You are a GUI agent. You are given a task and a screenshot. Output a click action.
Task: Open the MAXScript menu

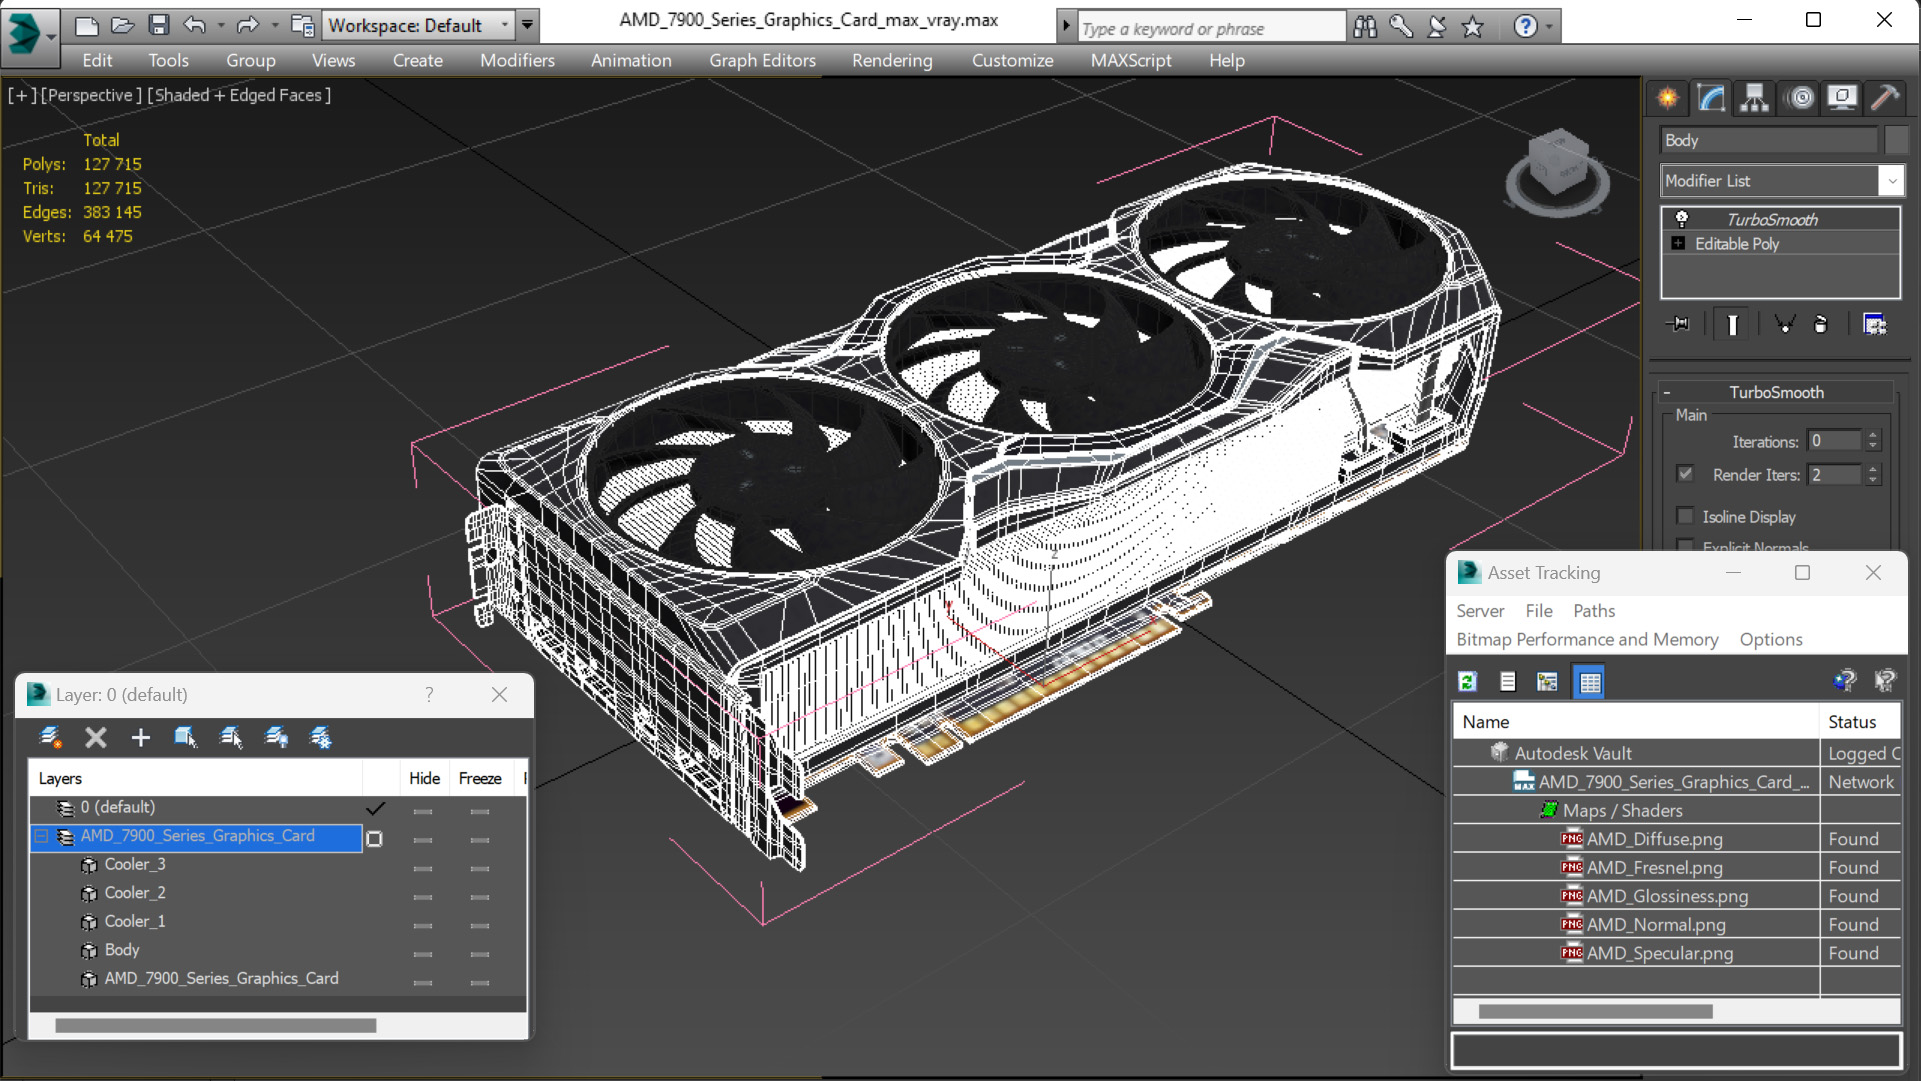(x=1130, y=60)
